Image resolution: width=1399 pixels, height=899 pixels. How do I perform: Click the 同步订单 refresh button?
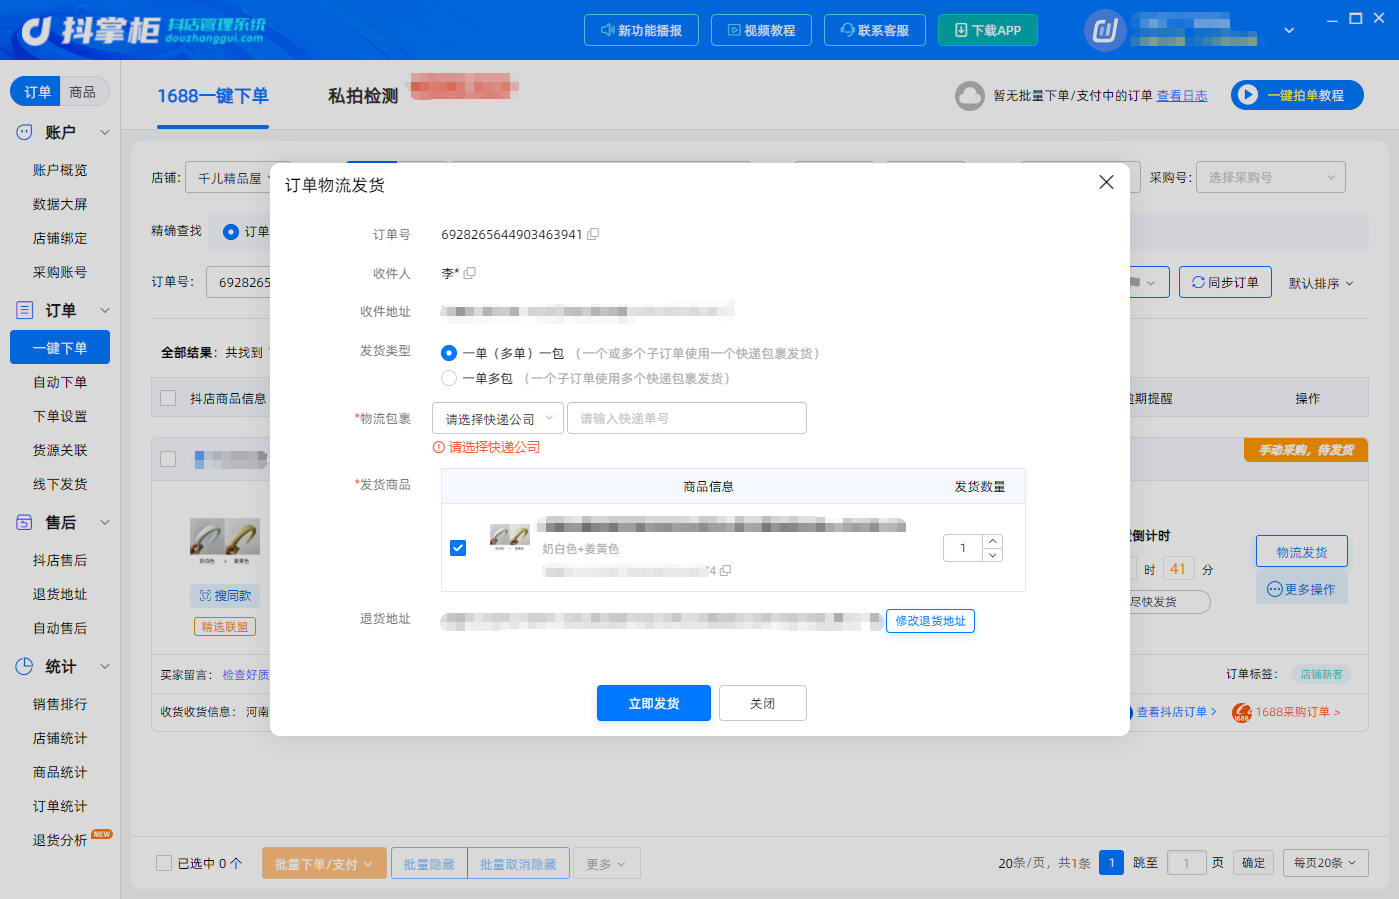pyautogui.click(x=1225, y=282)
